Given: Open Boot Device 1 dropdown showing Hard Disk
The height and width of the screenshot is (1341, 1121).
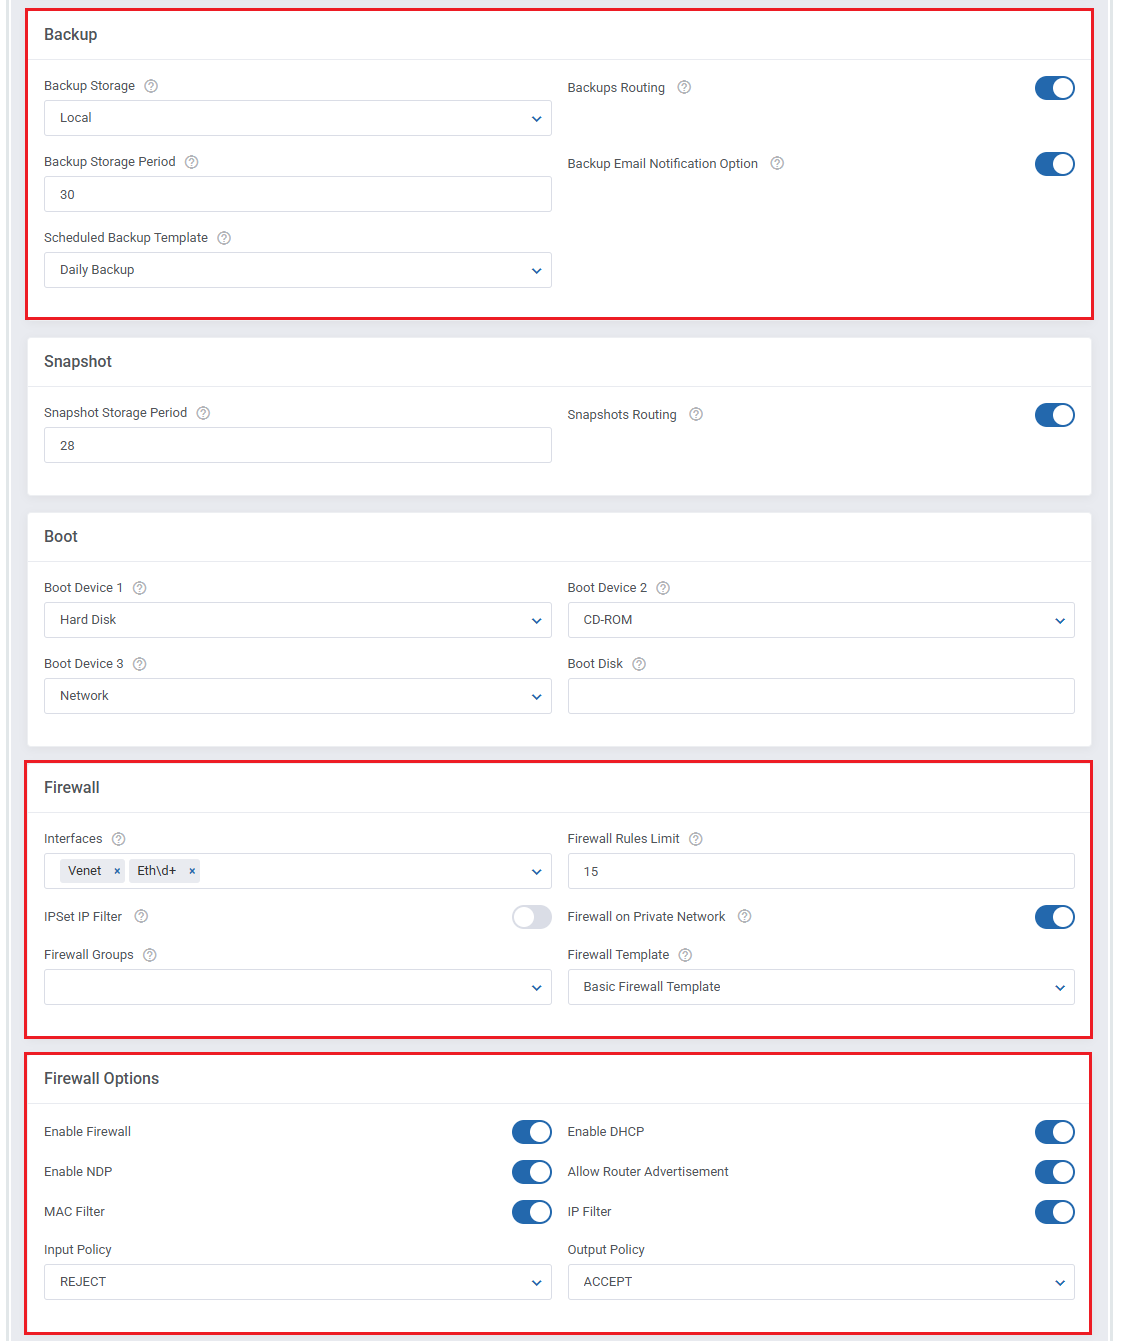Looking at the screenshot, I should pos(297,620).
